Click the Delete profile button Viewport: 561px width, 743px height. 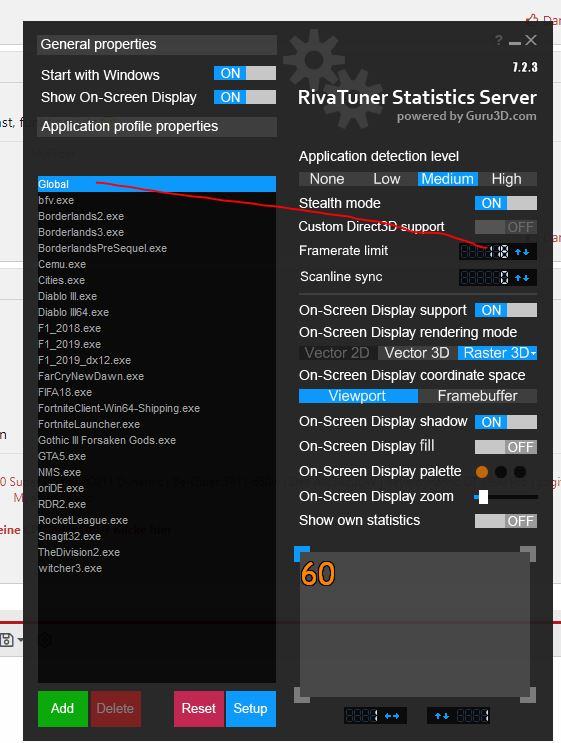116,708
